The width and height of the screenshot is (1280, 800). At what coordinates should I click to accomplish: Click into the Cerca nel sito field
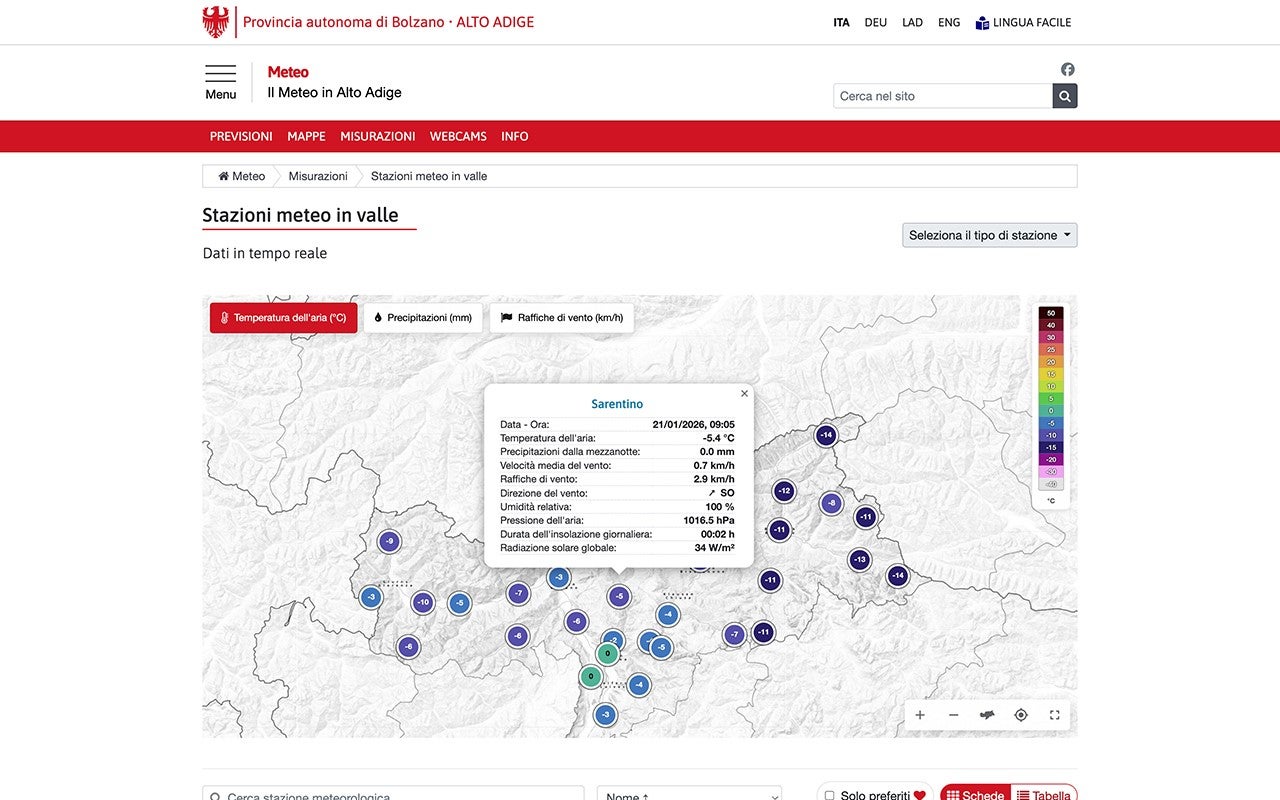(x=942, y=96)
